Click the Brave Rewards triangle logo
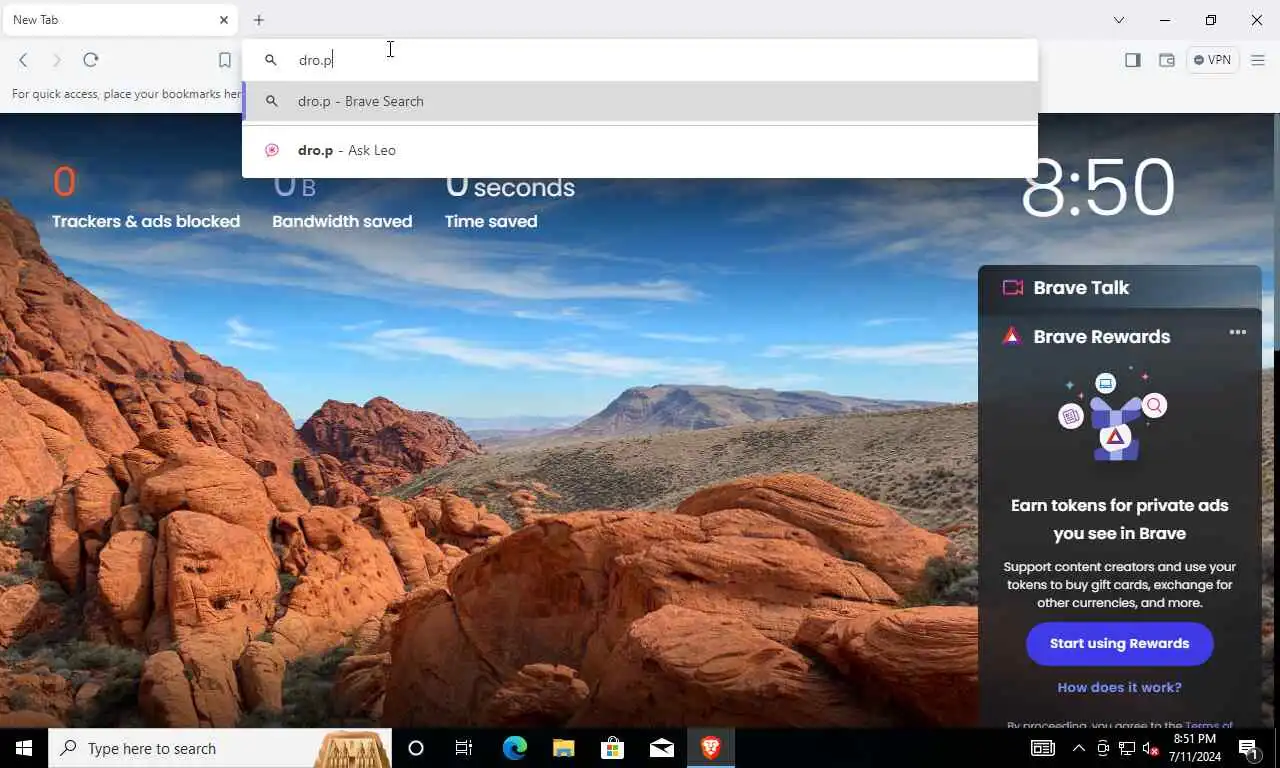The width and height of the screenshot is (1280, 768). tap(1012, 336)
